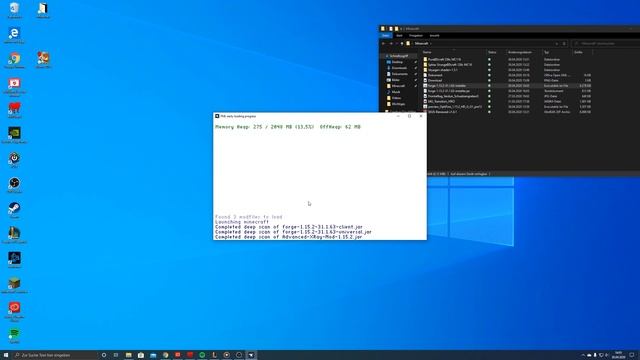Select Schnellzugriff in Explorer sidebar

pyautogui.click(x=398, y=56)
